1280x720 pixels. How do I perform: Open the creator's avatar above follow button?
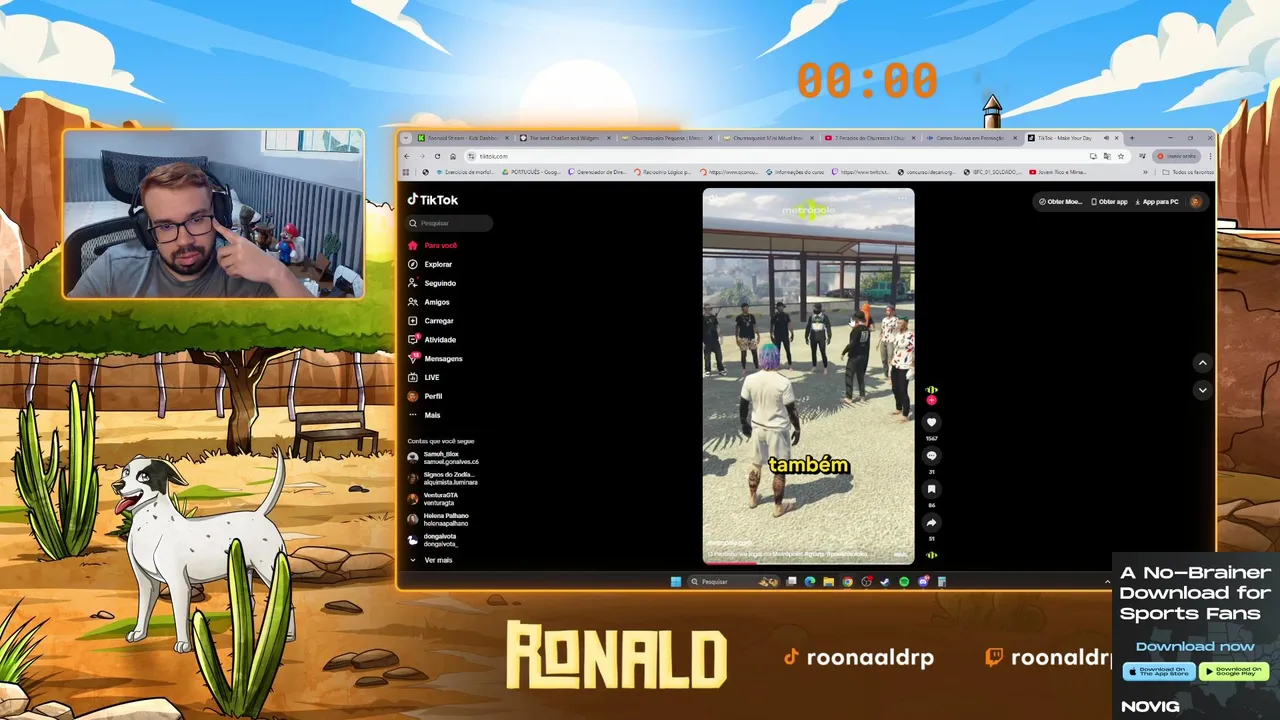pyautogui.click(x=931, y=390)
